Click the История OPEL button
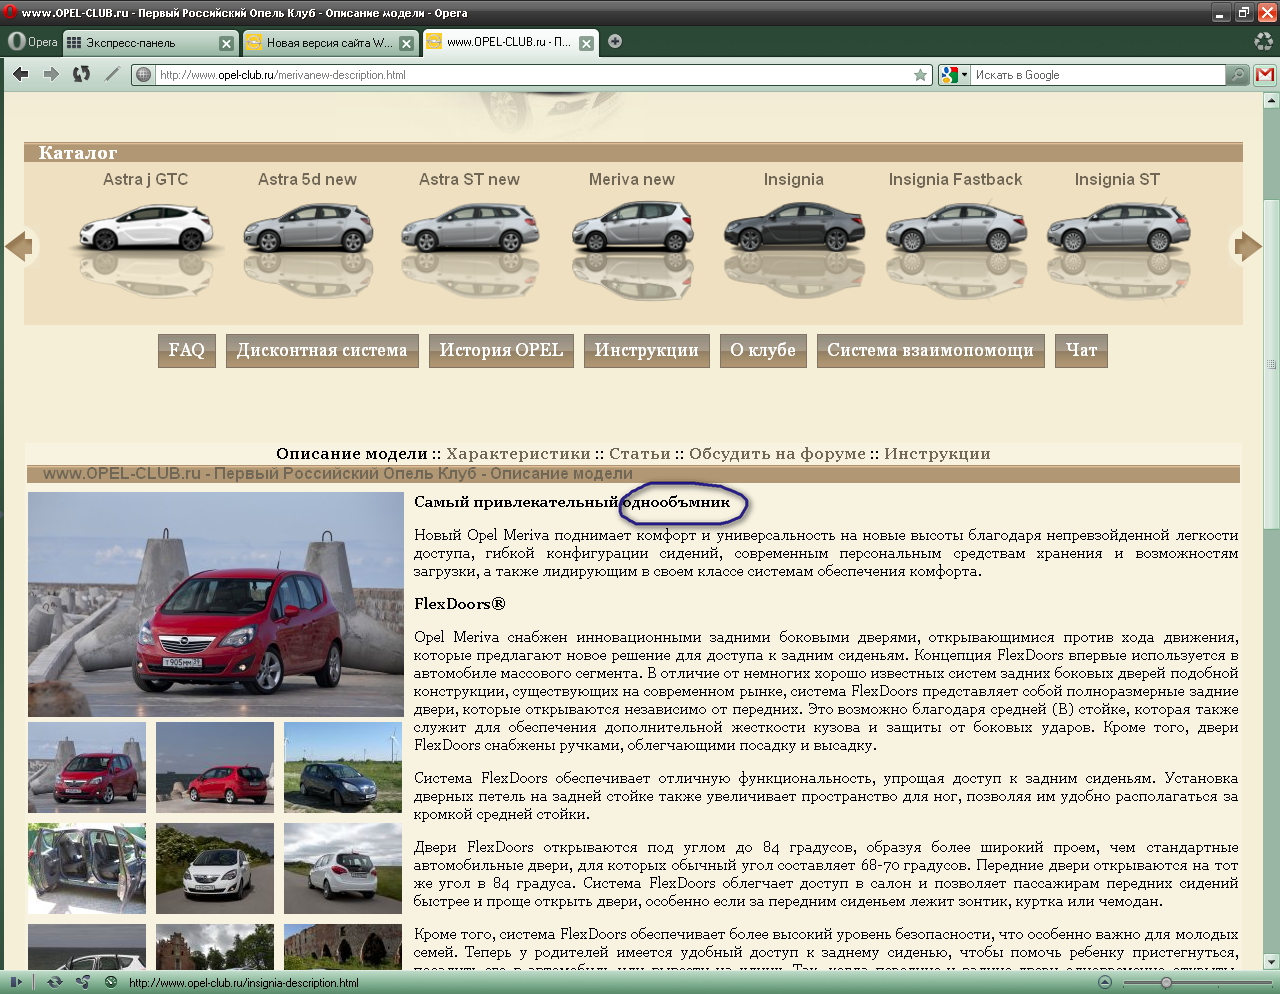The width and height of the screenshot is (1280, 994). 501,351
